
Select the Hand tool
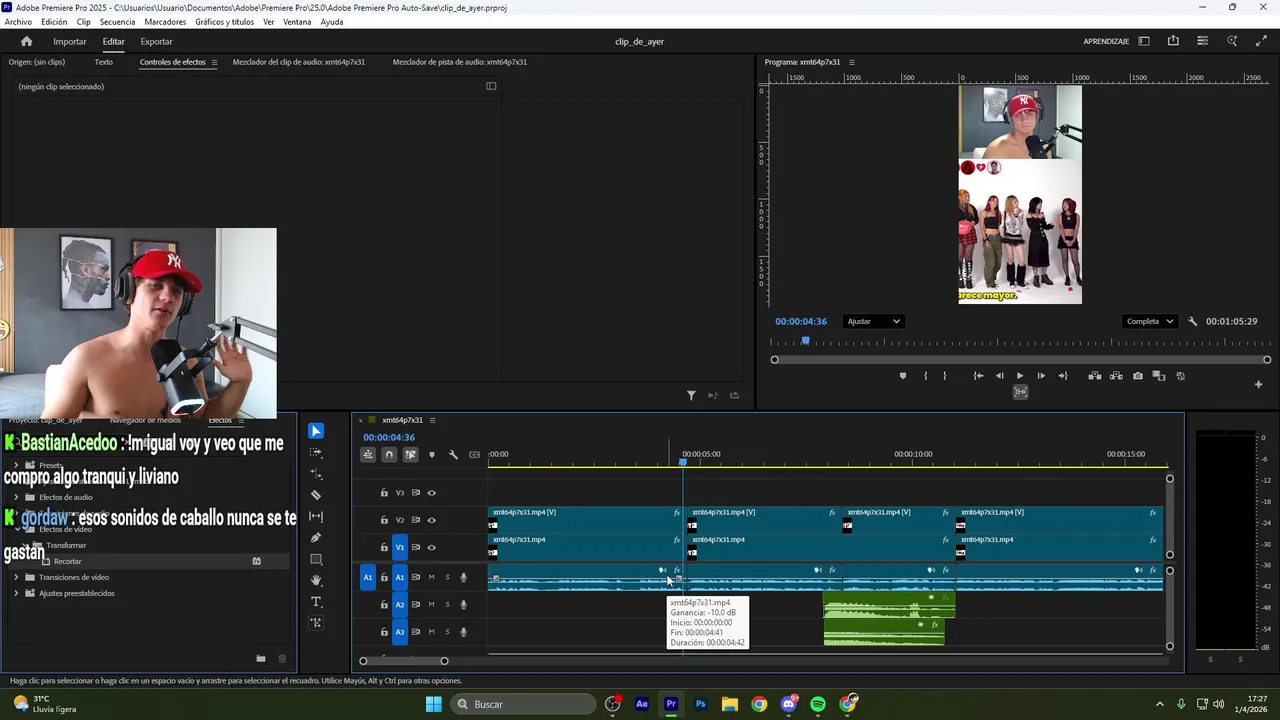[x=316, y=580]
